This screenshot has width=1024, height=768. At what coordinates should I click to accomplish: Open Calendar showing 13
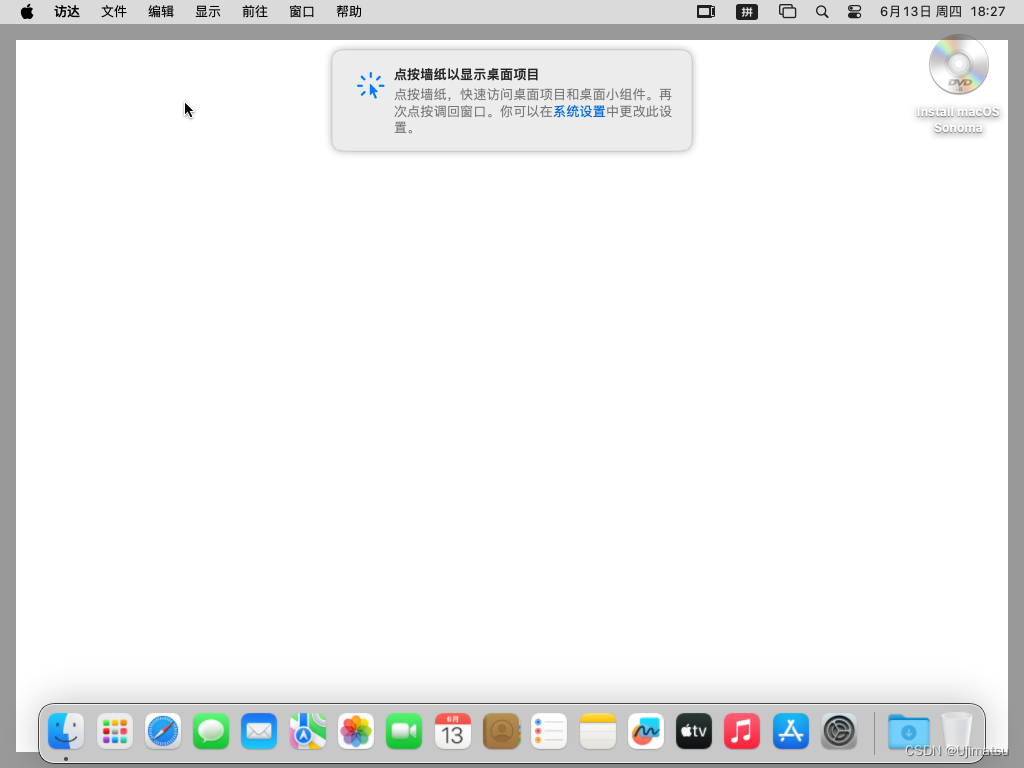click(453, 731)
